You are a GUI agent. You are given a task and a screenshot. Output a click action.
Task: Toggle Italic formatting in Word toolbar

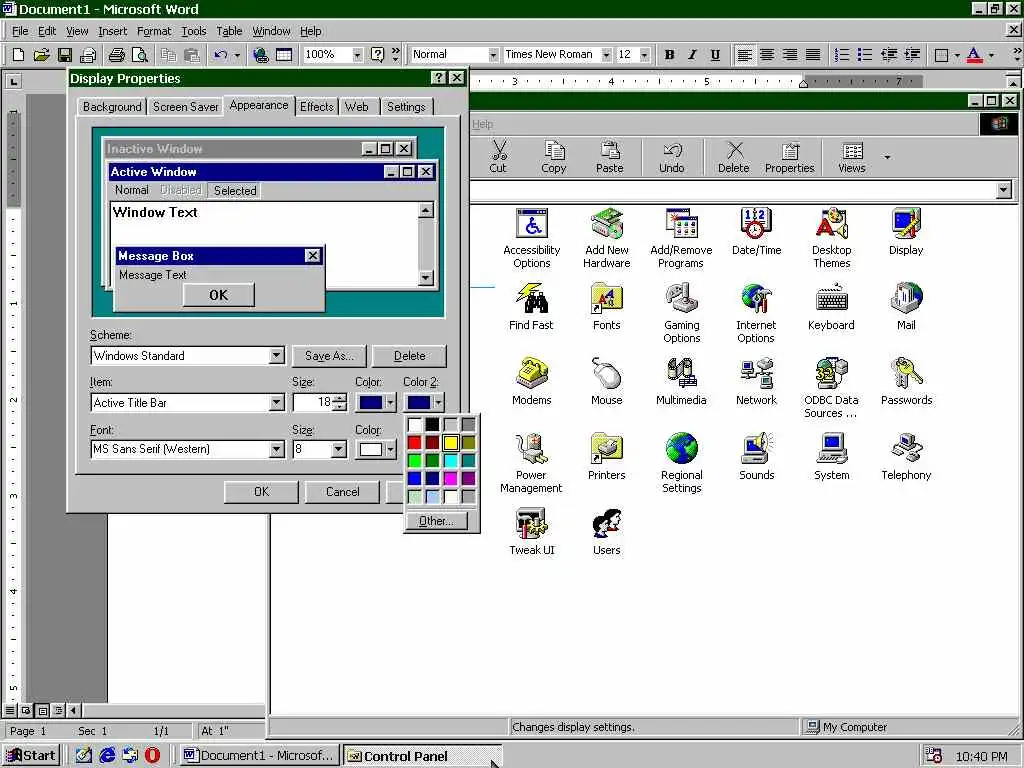click(x=692, y=55)
